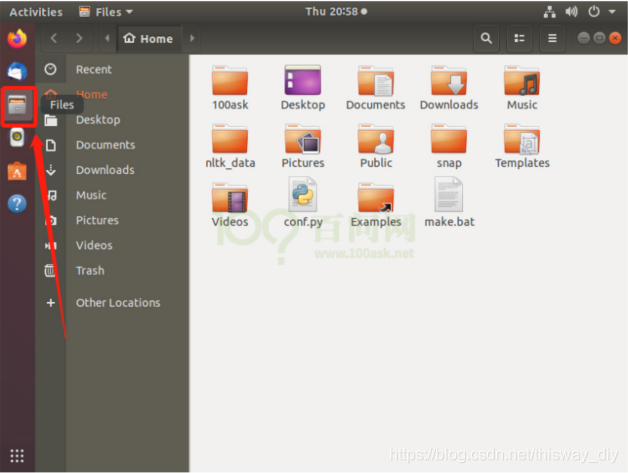This screenshot has width=628, height=473.
Task: Click the power icon in top bar
Action: [x=594, y=12]
